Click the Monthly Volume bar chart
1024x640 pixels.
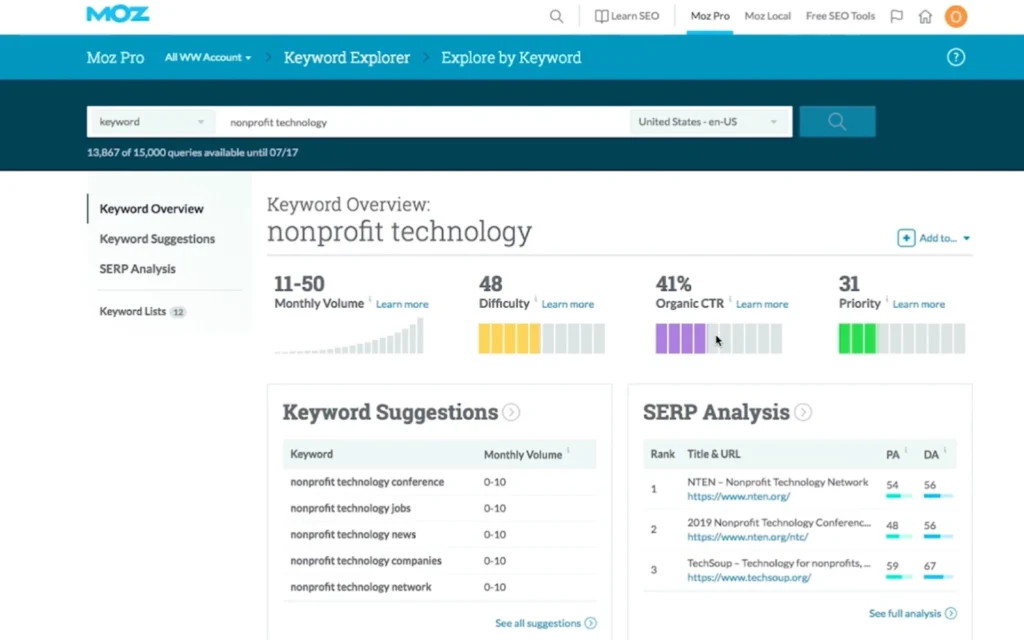coord(349,336)
